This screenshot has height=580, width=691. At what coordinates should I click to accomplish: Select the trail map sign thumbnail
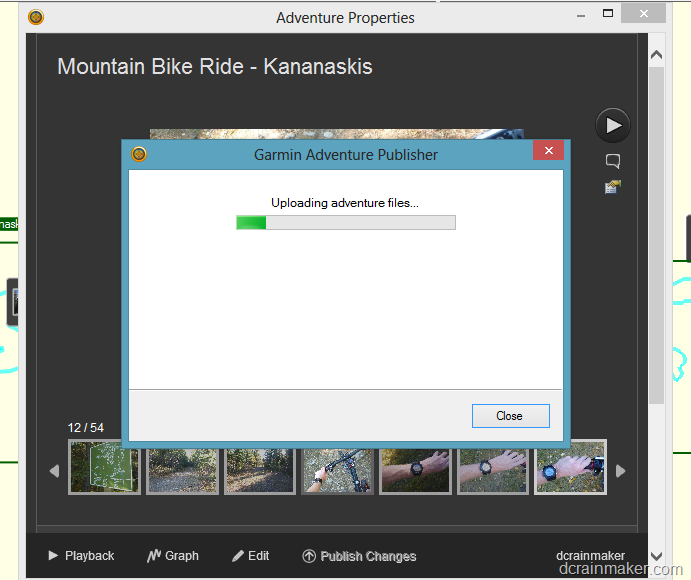point(104,467)
